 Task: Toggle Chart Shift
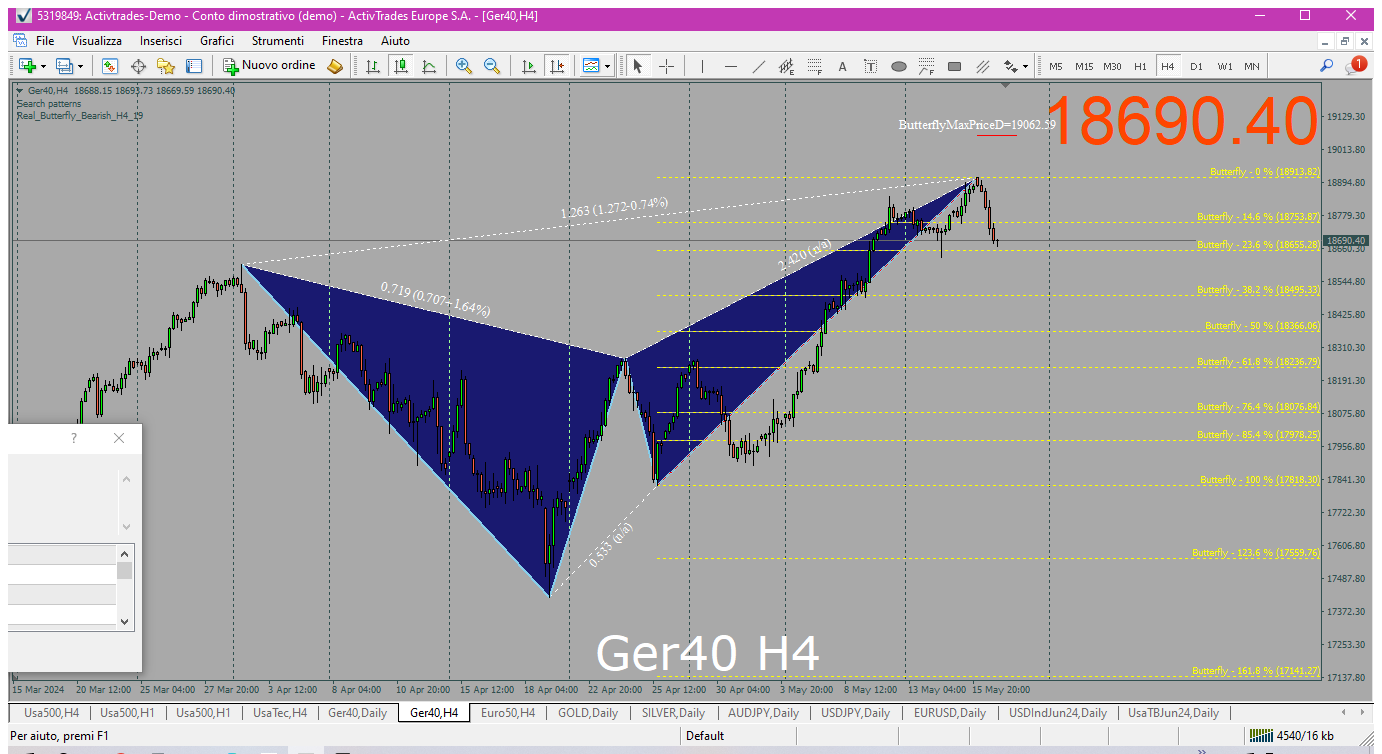tap(557, 66)
